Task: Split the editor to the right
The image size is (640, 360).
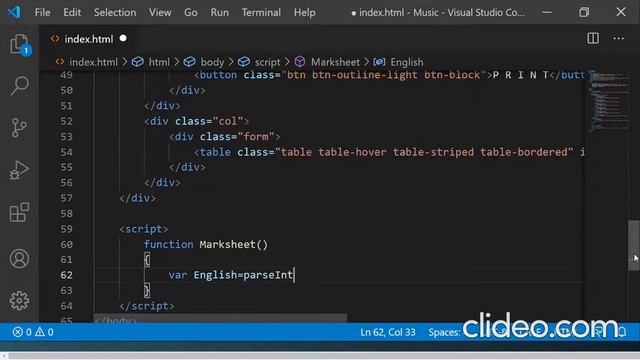Action: [593, 38]
